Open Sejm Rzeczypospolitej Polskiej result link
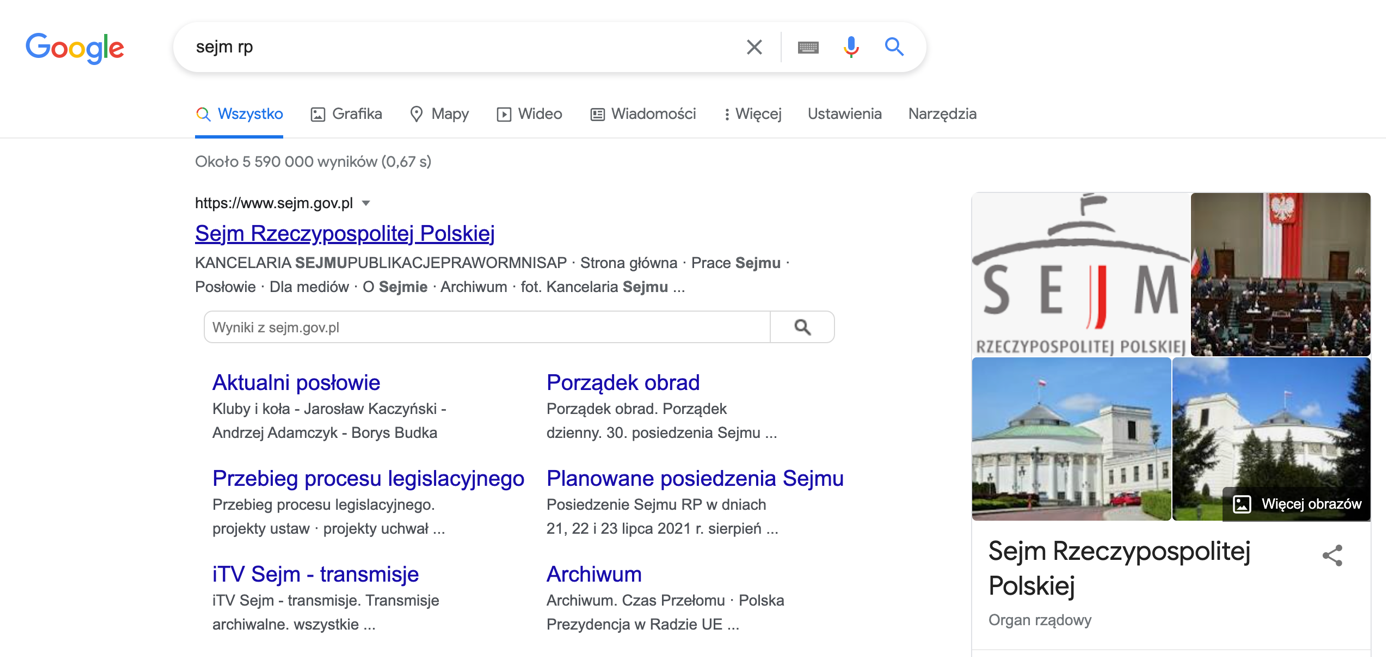 345,233
